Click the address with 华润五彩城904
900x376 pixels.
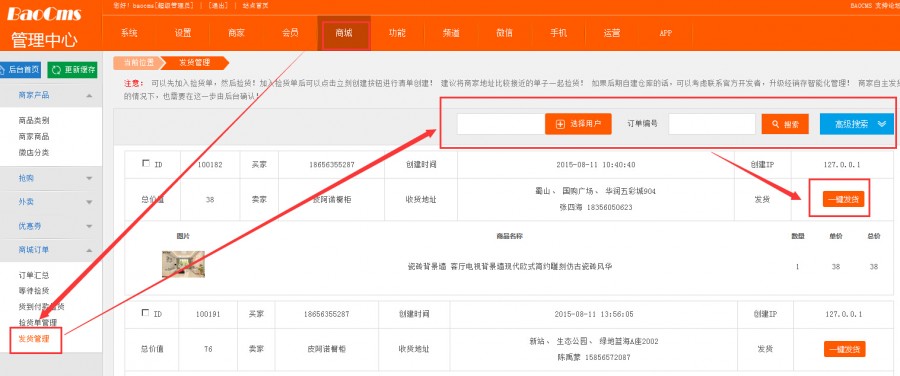[x=596, y=191]
